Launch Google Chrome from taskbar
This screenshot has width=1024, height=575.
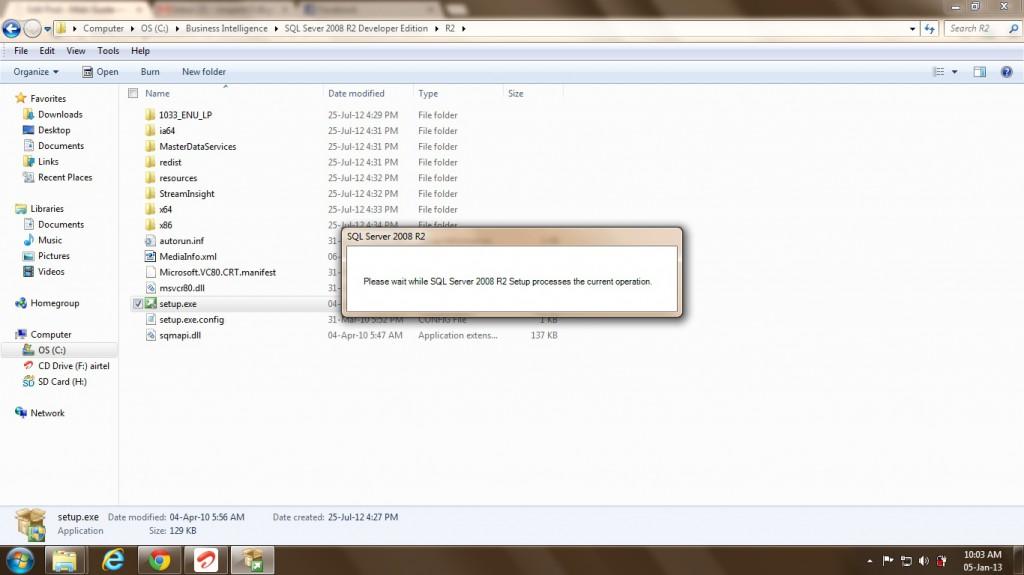tap(159, 561)
